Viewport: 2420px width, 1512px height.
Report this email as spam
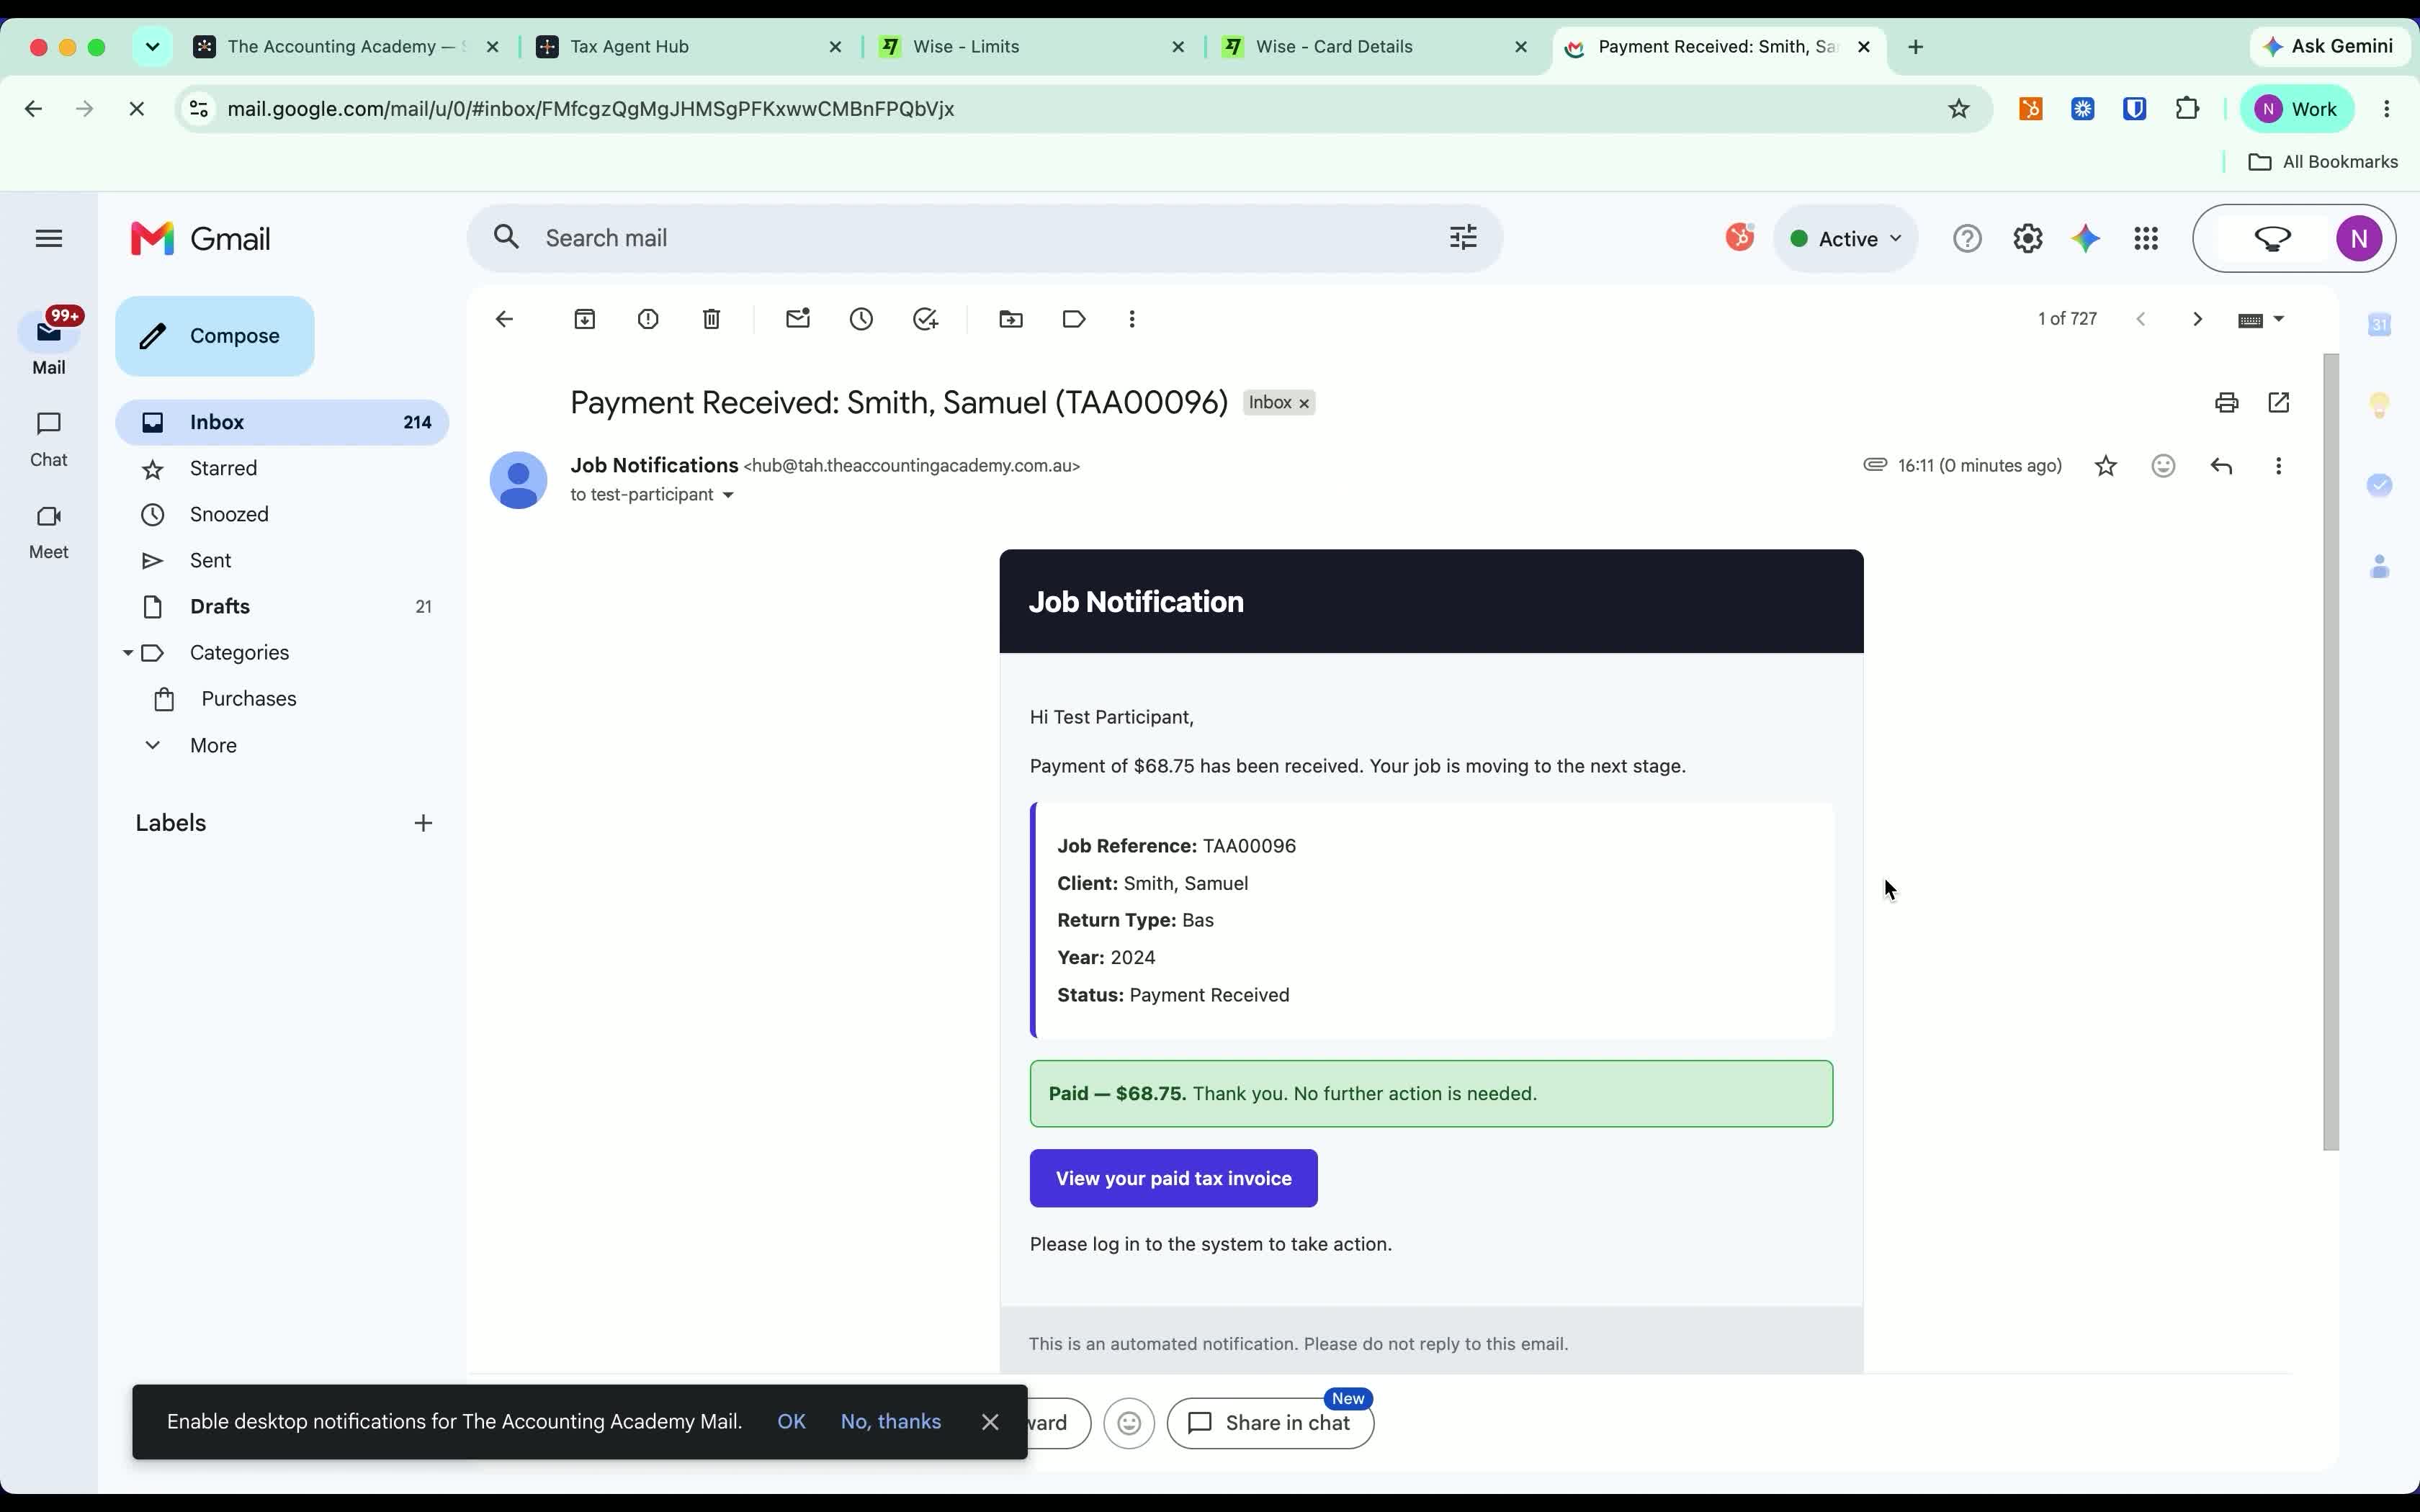(648, 319)
